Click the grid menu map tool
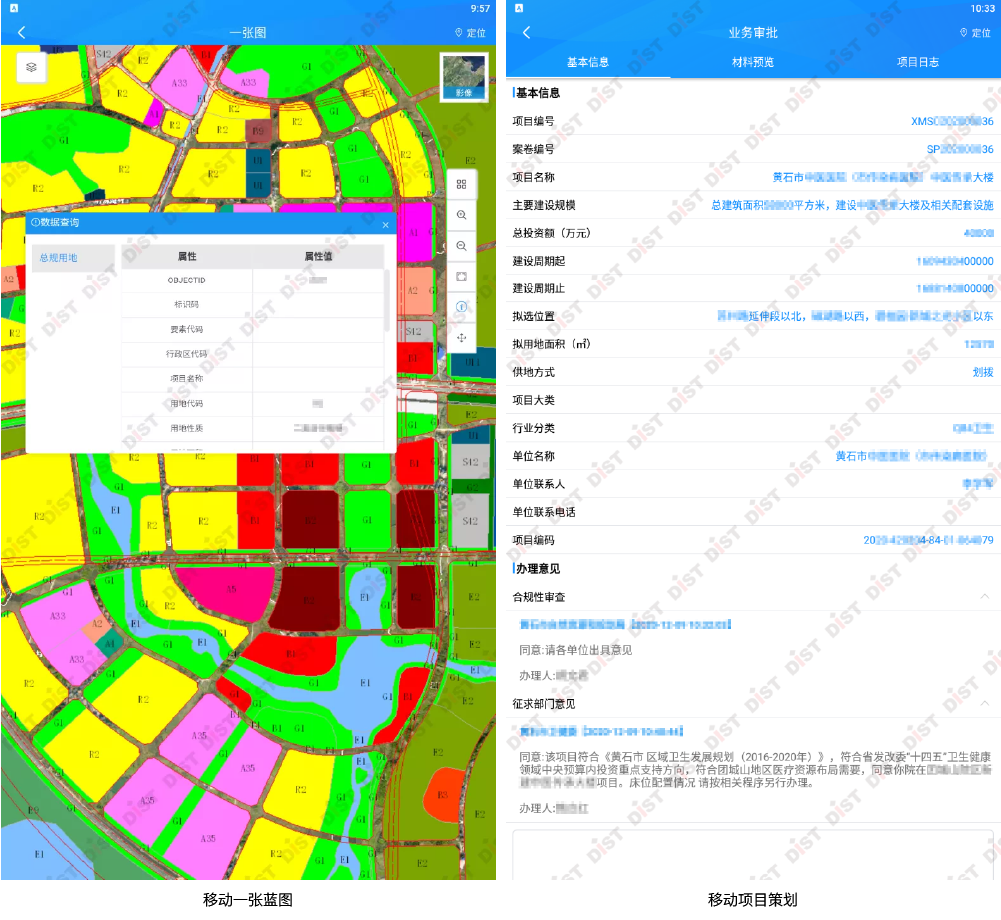 point(461,184)
